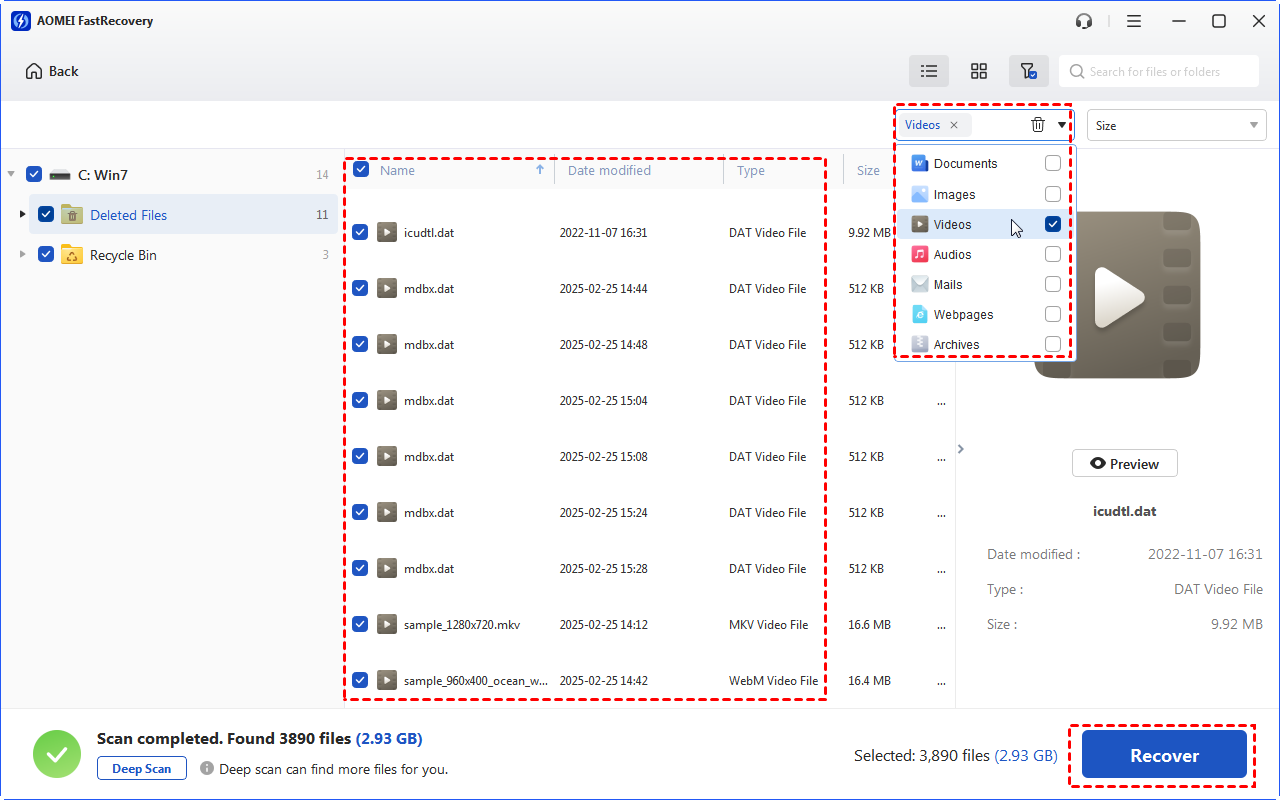The height and width of the screenshot is (800, 1280).
Task: Click the Images filter icon
Action: [x=920, y=194]
